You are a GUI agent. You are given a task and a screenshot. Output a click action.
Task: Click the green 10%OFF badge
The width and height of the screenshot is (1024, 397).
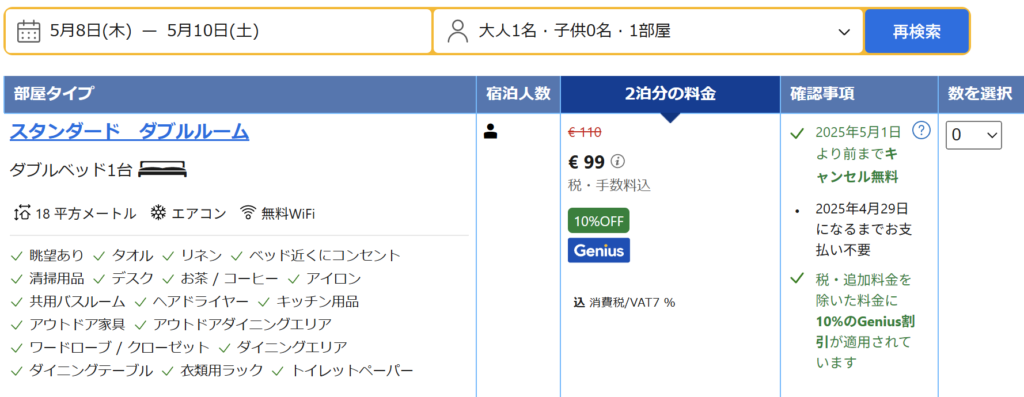[x=599, y=220]
